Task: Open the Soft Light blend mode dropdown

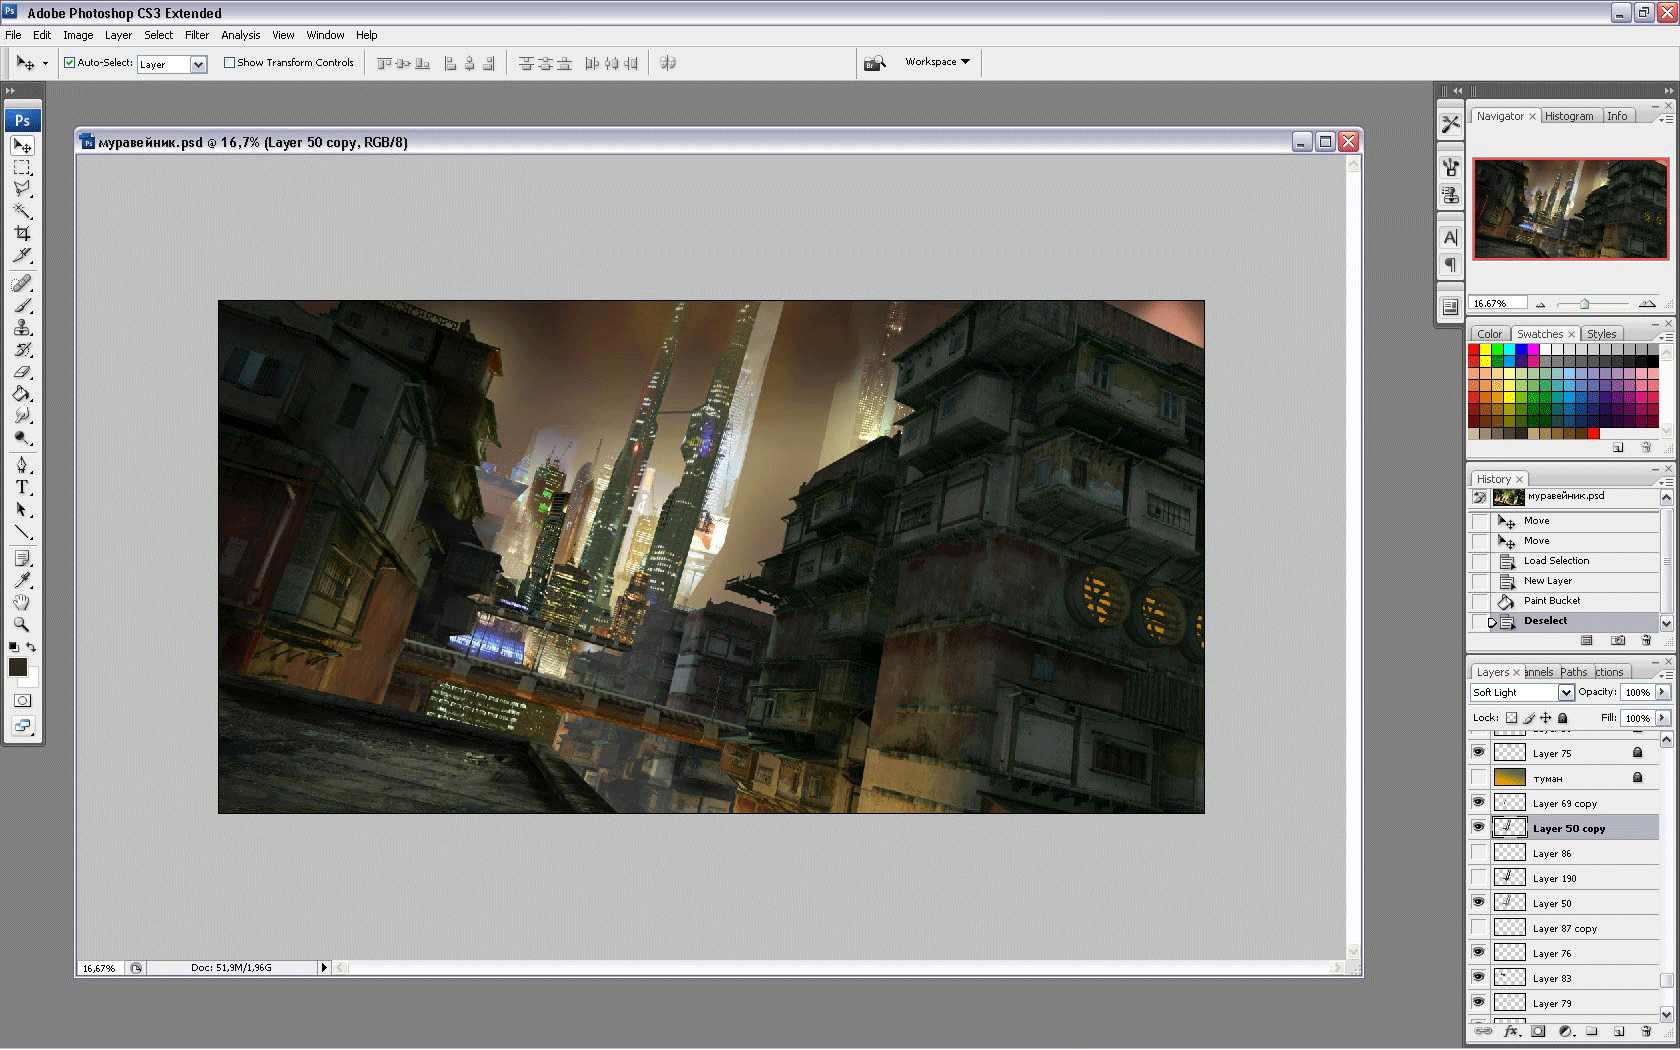Action: point(1566,692)
